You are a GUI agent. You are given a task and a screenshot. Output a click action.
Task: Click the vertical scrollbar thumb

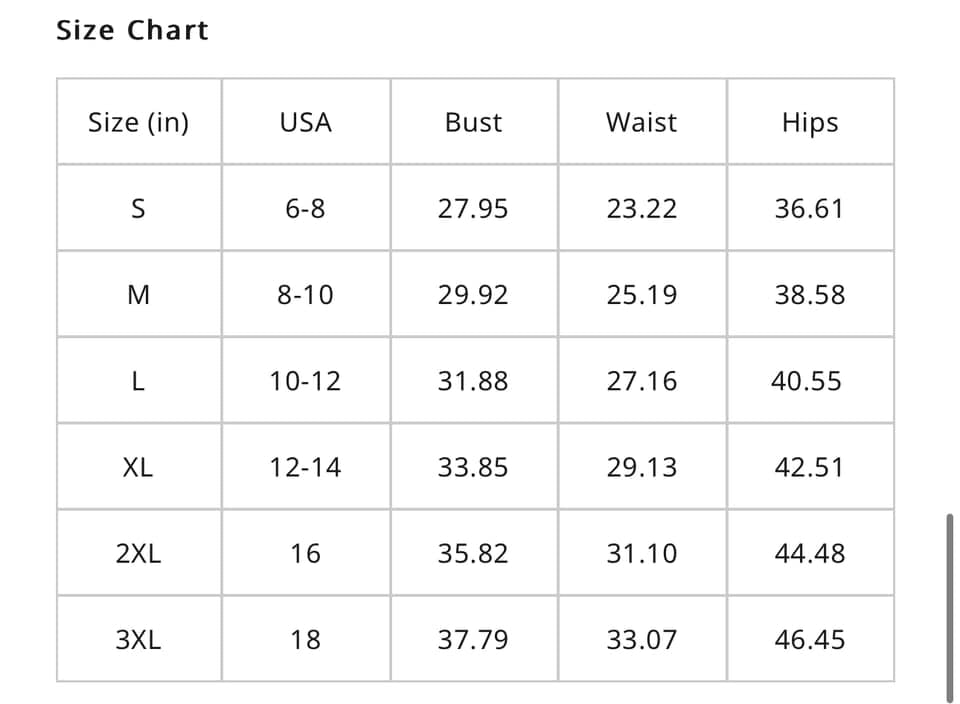[950, 607]
